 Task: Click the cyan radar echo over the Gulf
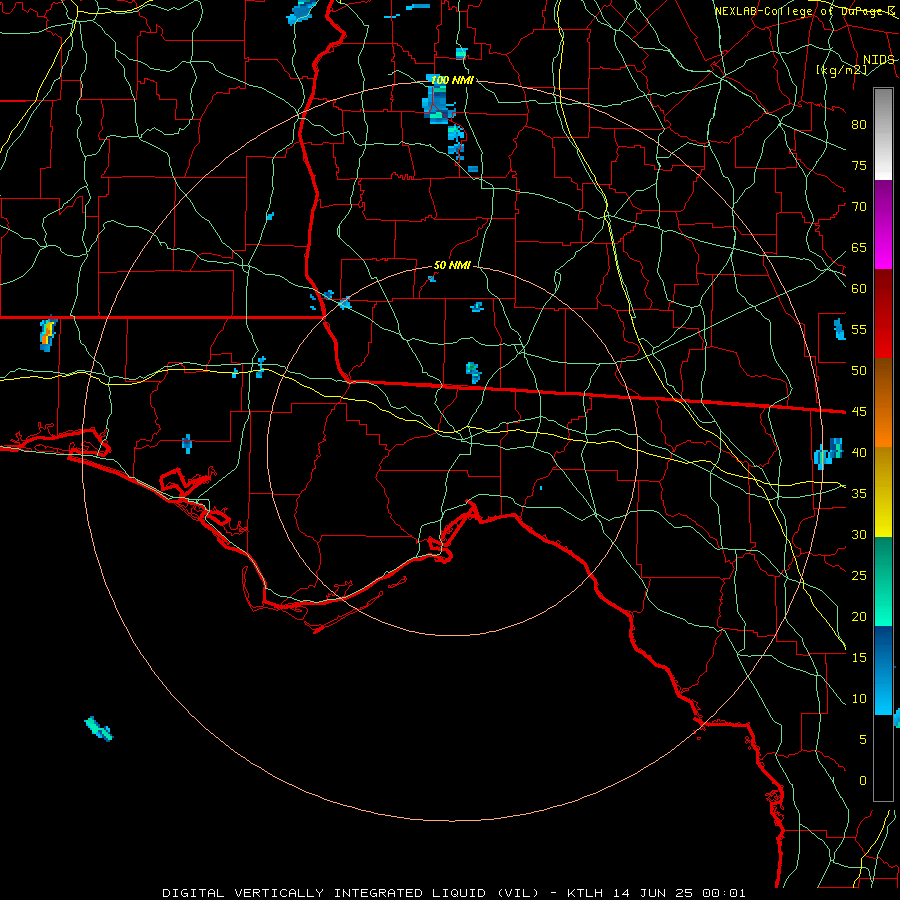[x=98, y=728]
